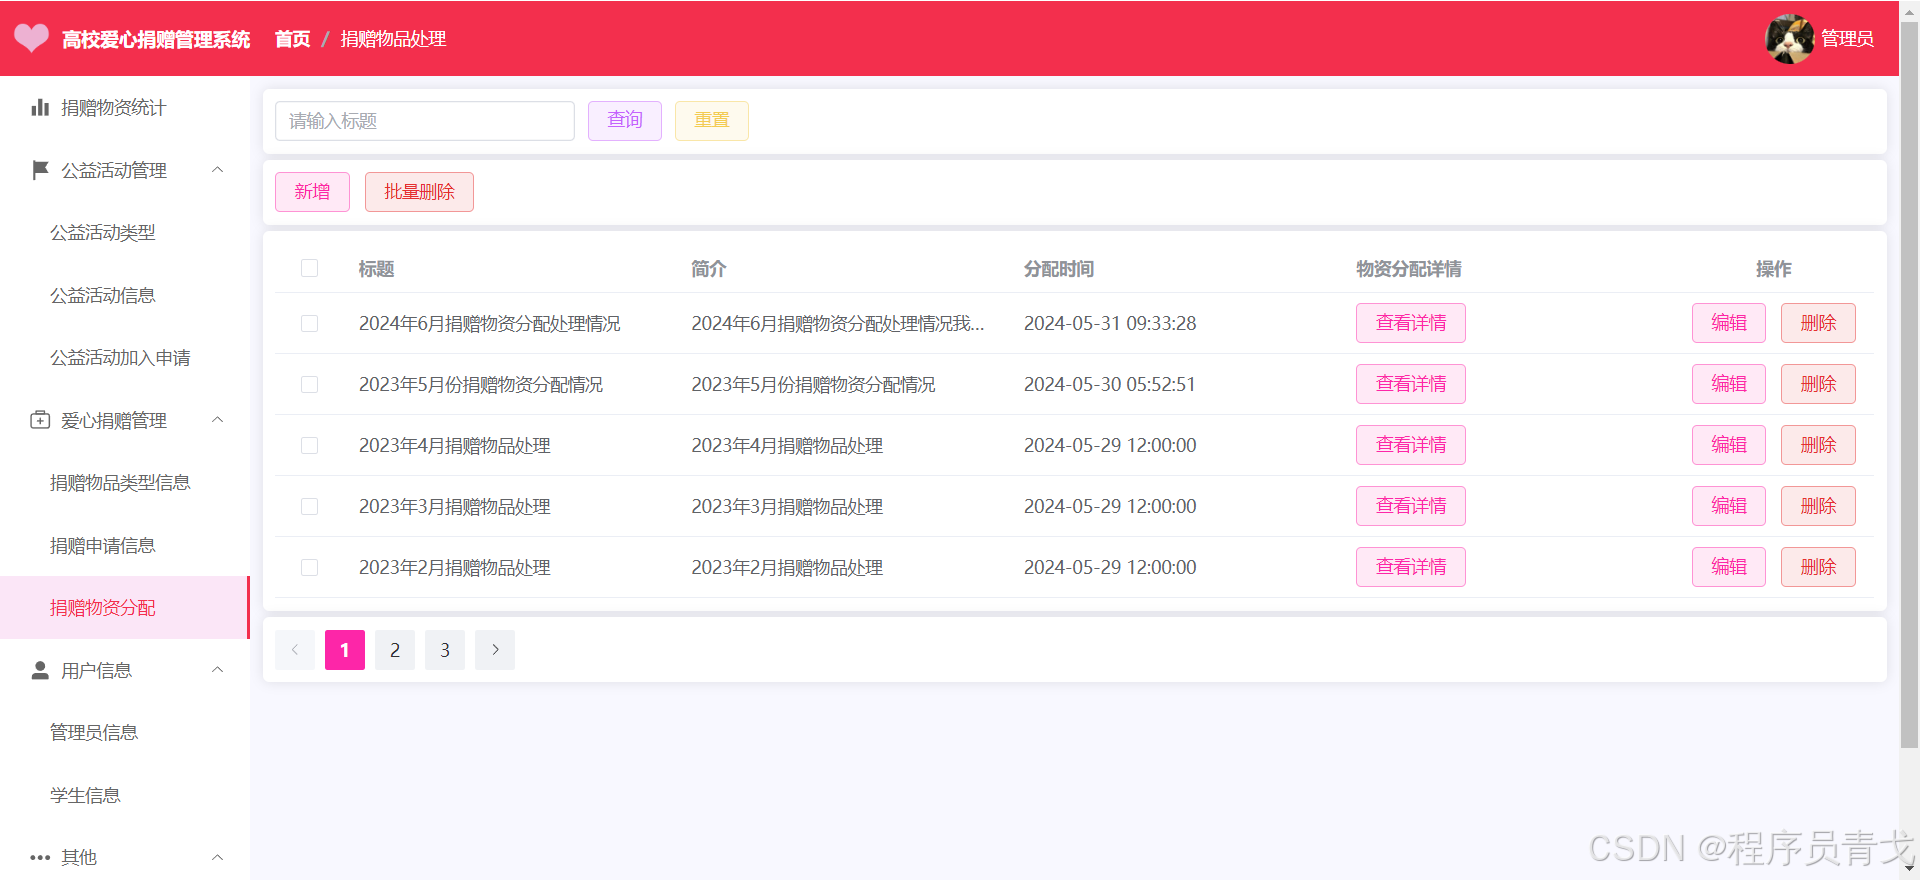The width and height of the screenshot is (1920, 880).
Task: Click the 捐赠物品处理 breadcrumb text
Action: [393, 39]
